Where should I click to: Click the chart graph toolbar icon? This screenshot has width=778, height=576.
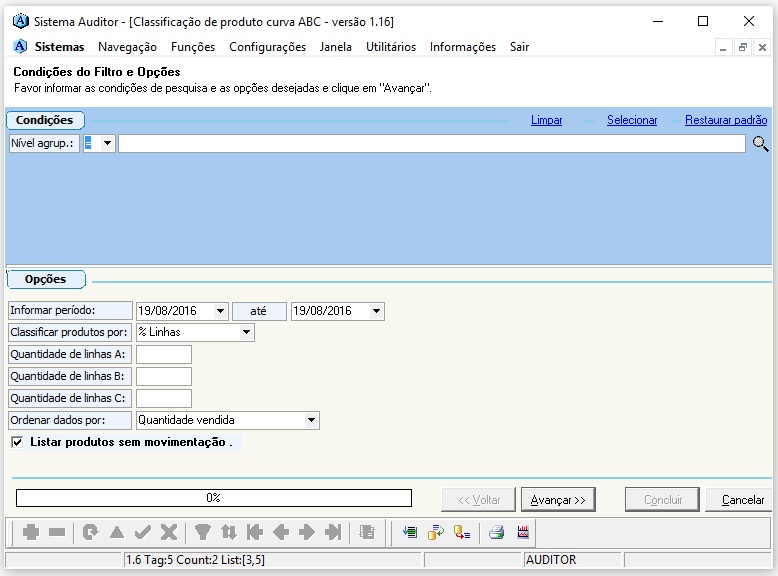(523, 532)
